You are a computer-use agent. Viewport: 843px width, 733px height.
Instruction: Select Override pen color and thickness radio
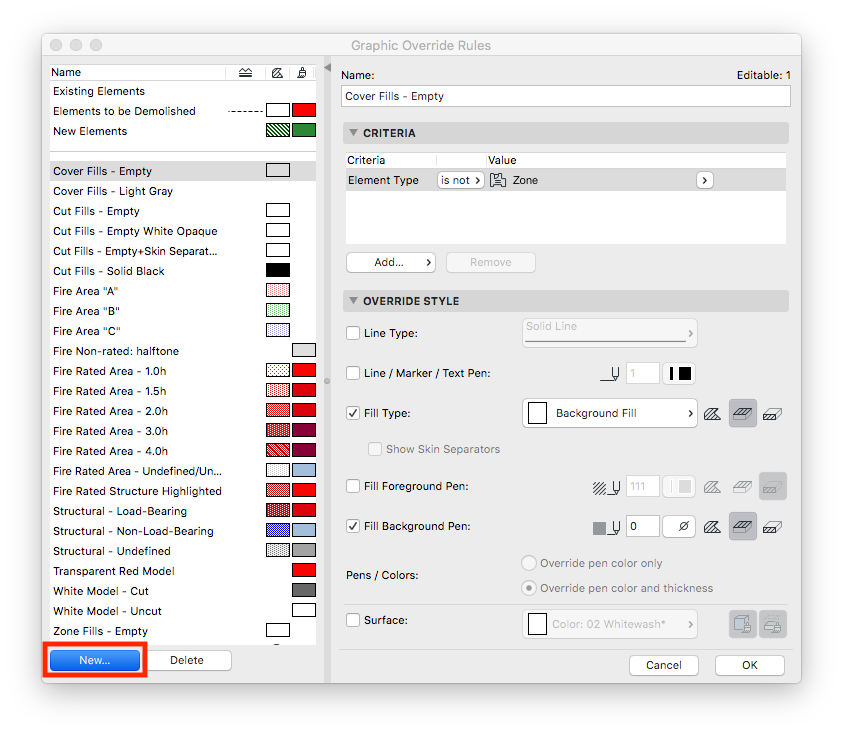(x=529, y=588)
